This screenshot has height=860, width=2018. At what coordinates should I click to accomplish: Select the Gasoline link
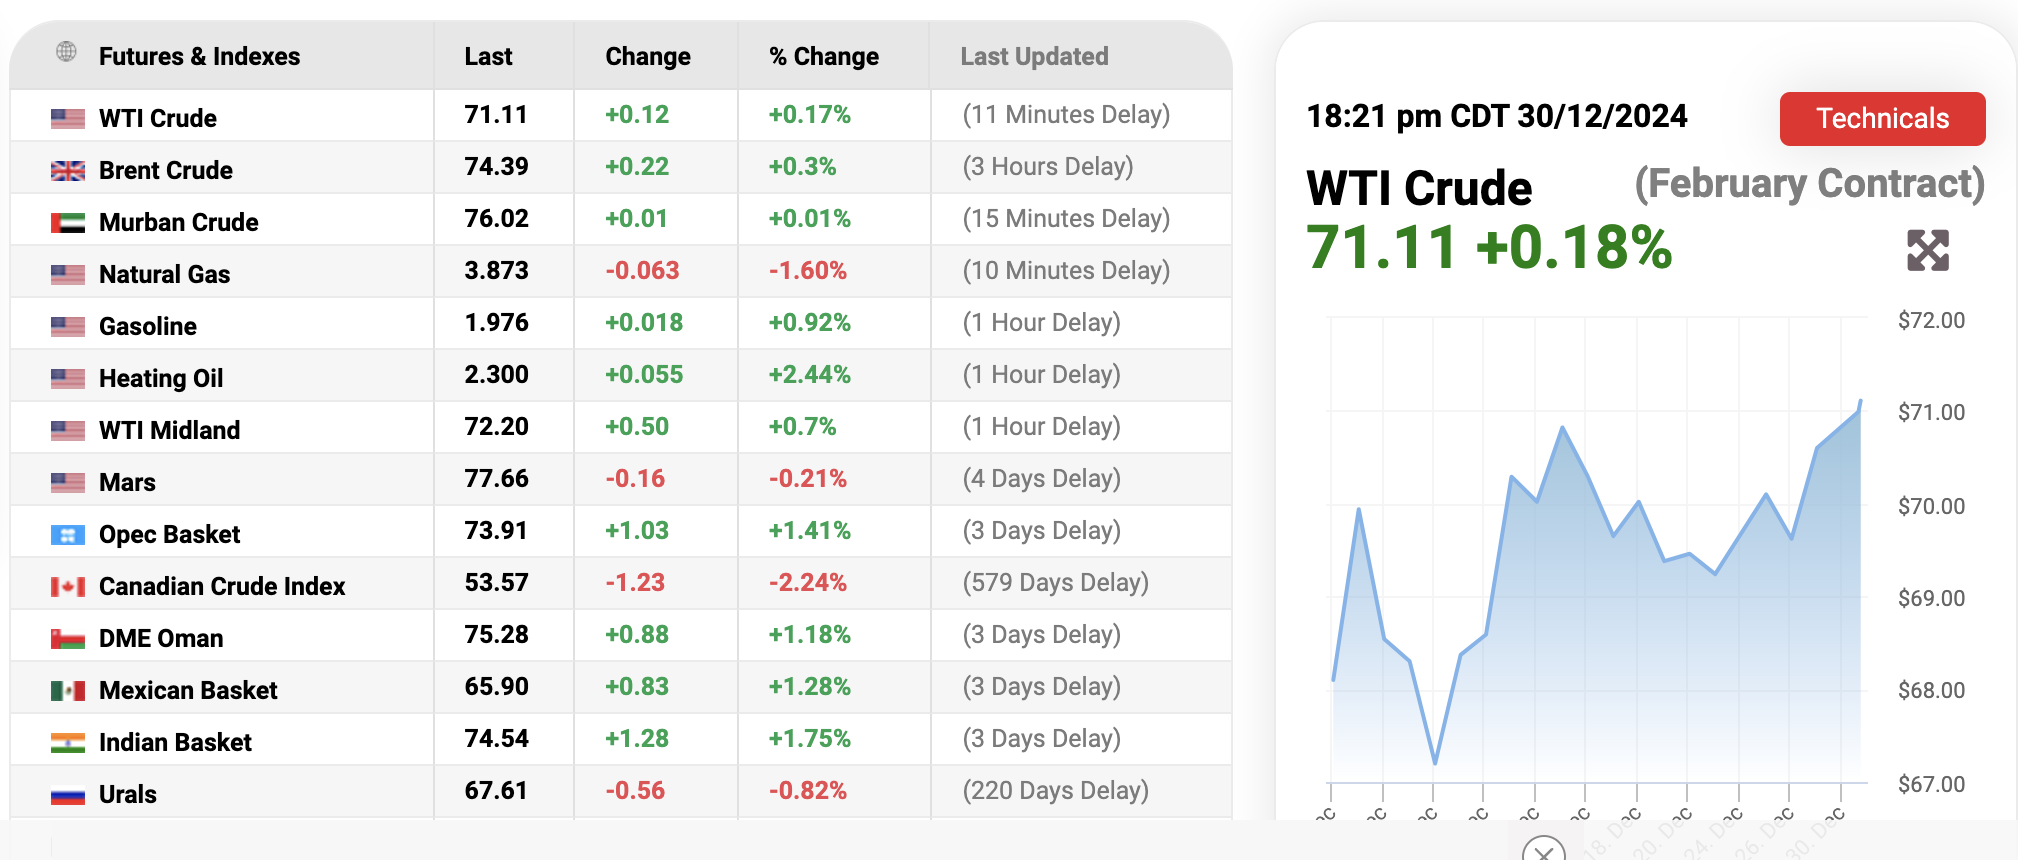tap(148, 327)
